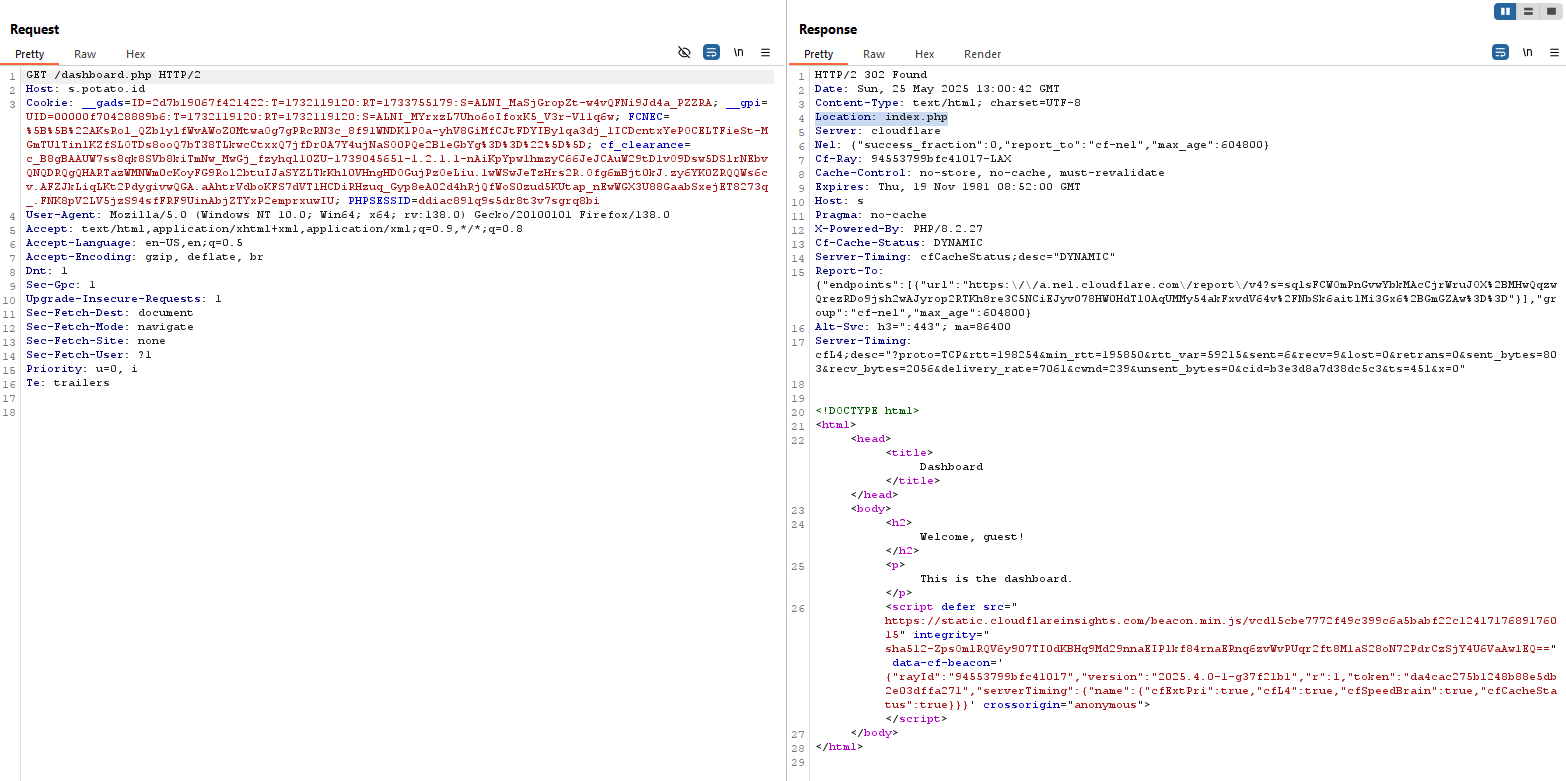This screenshot has width=1566, height=781.
Task: Click the 'Accept: text/html' header line
Action: click(x=274, y=229)
